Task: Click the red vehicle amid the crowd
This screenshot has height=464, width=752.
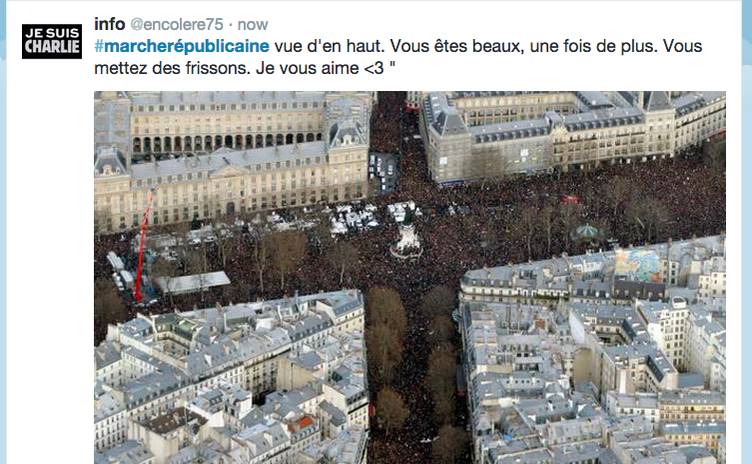Action: [x=570, y=200]
